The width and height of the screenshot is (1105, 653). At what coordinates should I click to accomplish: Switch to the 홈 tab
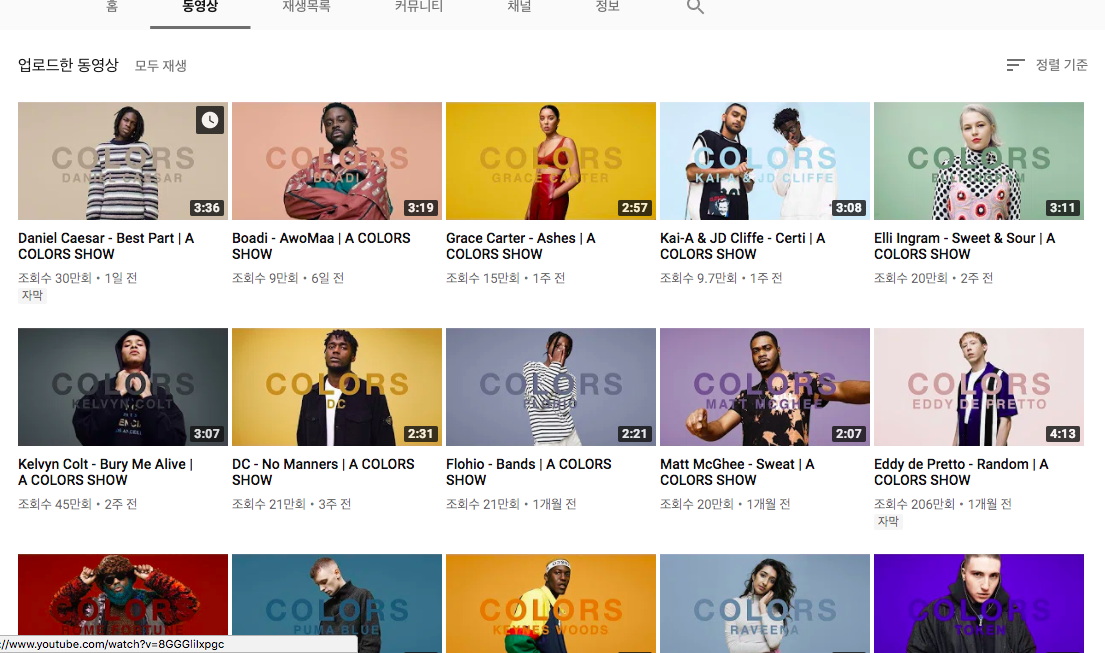[112, 7]
